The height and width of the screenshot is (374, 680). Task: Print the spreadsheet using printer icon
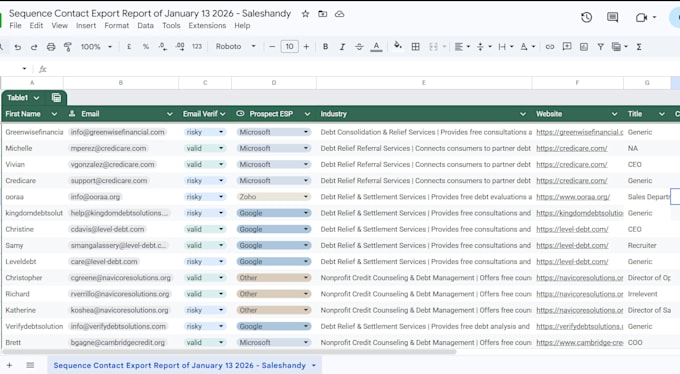tap(51, 47)
